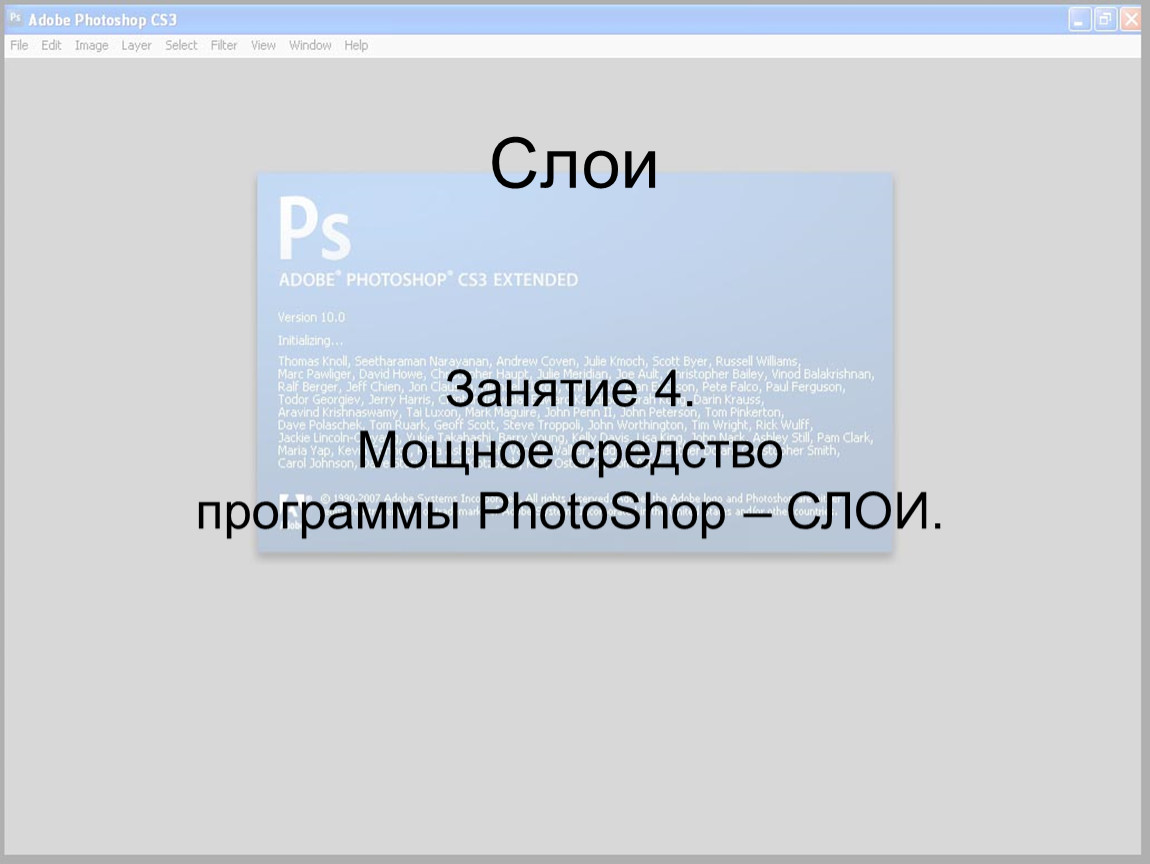Click the "Занятие 4." text line
The image size is (1150, 864).
click(570, 389)
